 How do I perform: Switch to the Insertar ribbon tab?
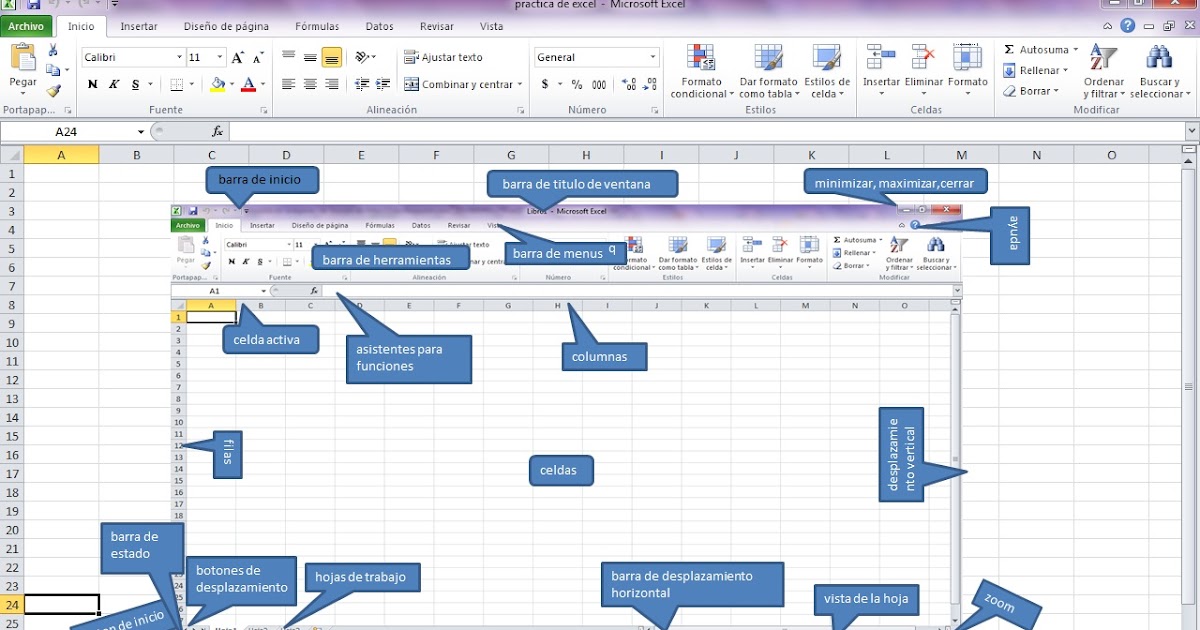(139, 26)
